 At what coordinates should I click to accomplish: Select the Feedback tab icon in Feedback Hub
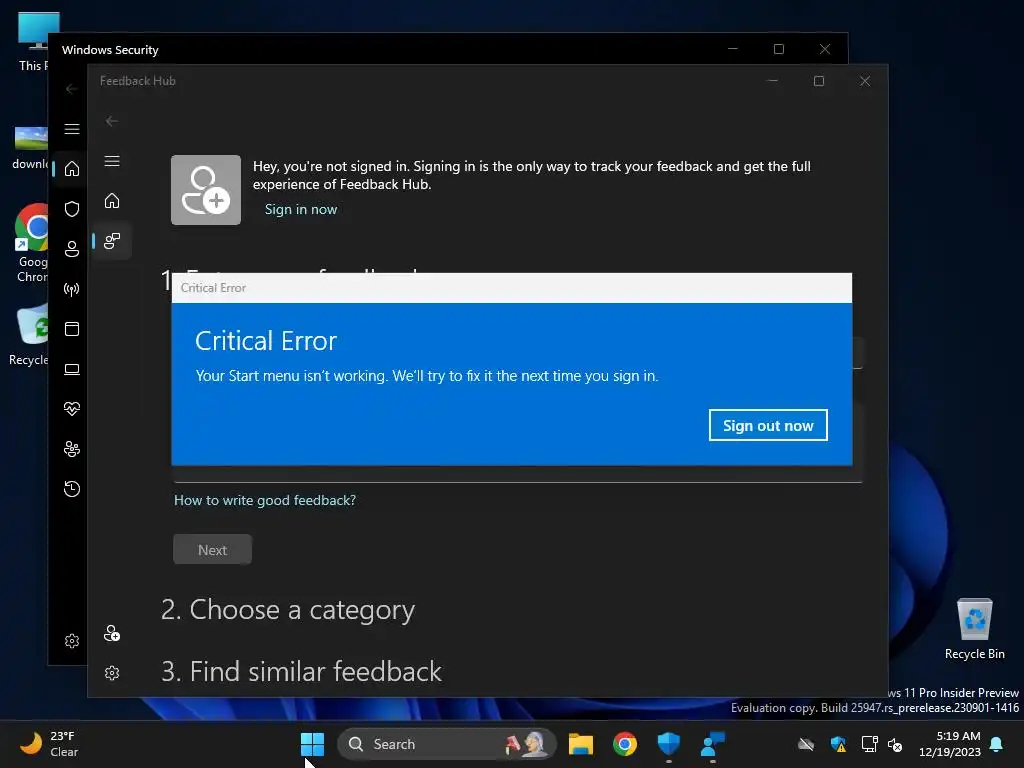112,241
